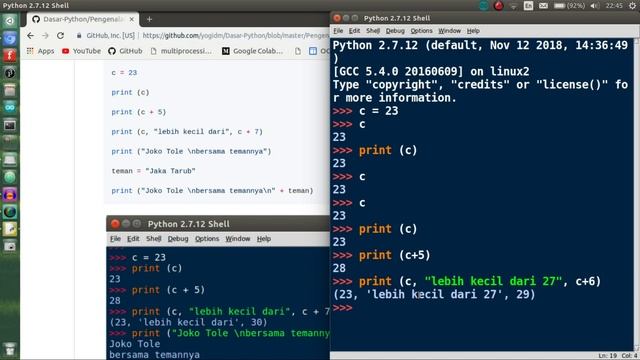Open Shell menu in front Python Shell

point(373,31)
